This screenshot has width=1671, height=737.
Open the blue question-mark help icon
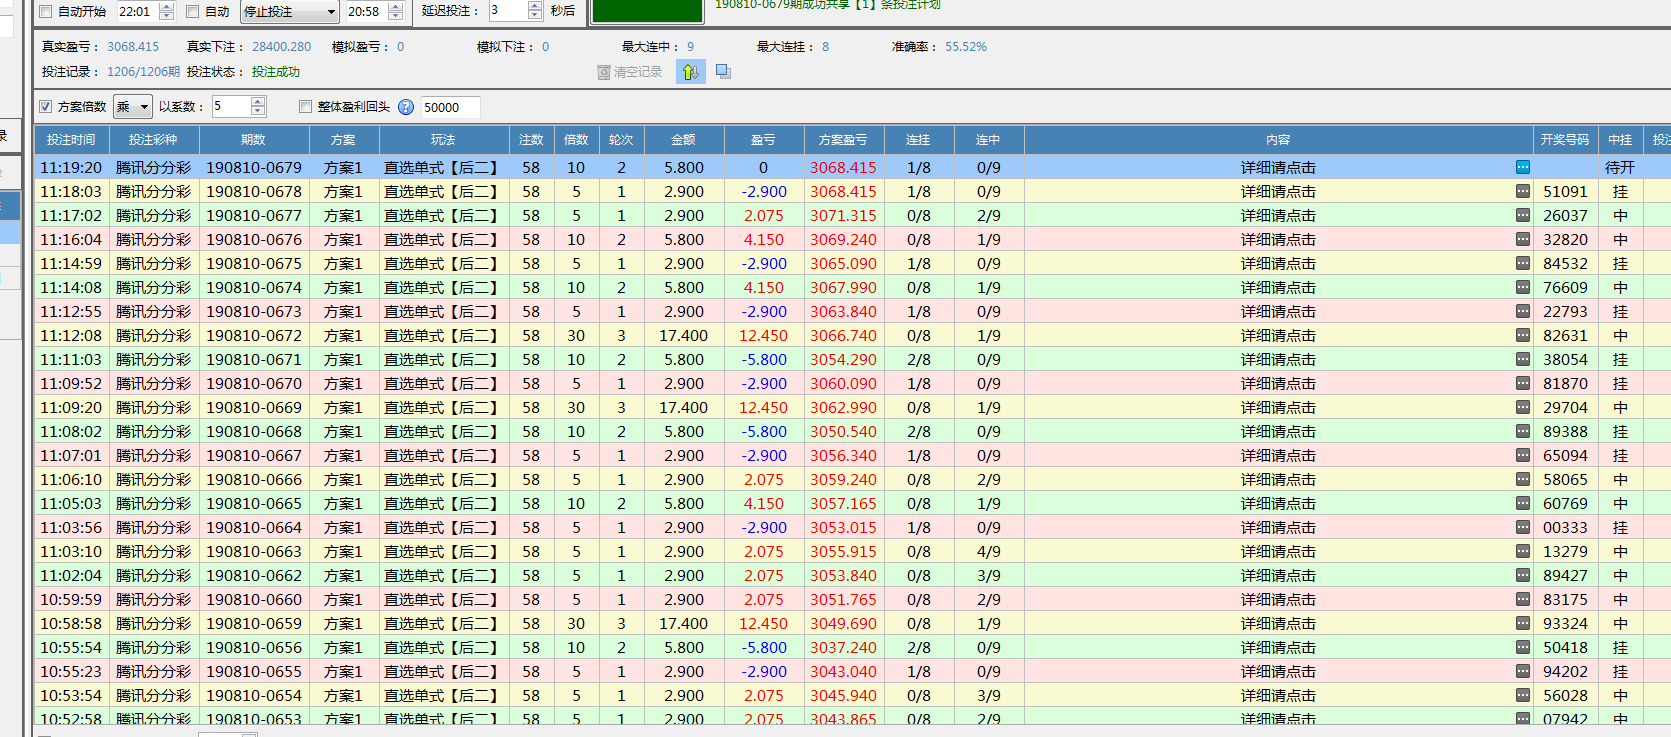(406, 107)
